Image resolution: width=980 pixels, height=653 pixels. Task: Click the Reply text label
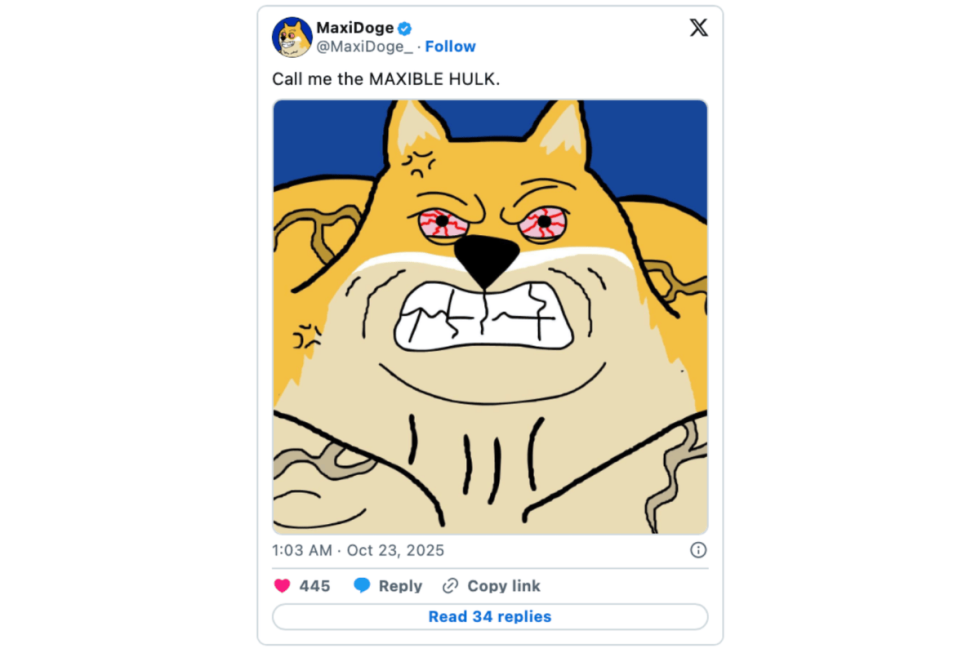tap(400, 586)
